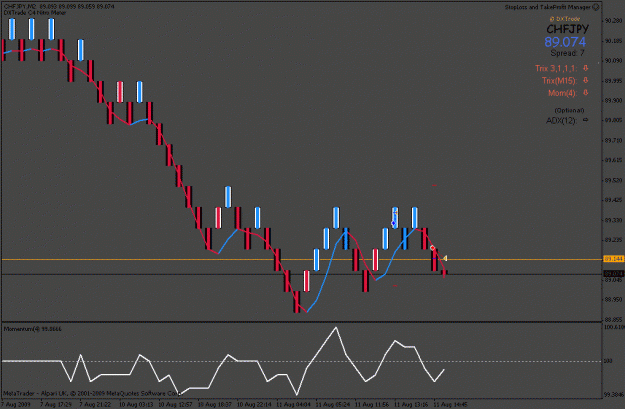Click the Mom(4) label
Screen dimensions: 625x409
pyautogui.click(x=562, y=93)
